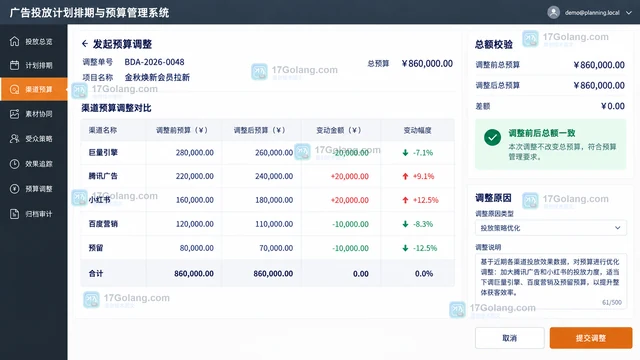Click 70,000.00 in 预留 row
The height and width of the screenshot is (360, 640).
[x=276, y=248]
